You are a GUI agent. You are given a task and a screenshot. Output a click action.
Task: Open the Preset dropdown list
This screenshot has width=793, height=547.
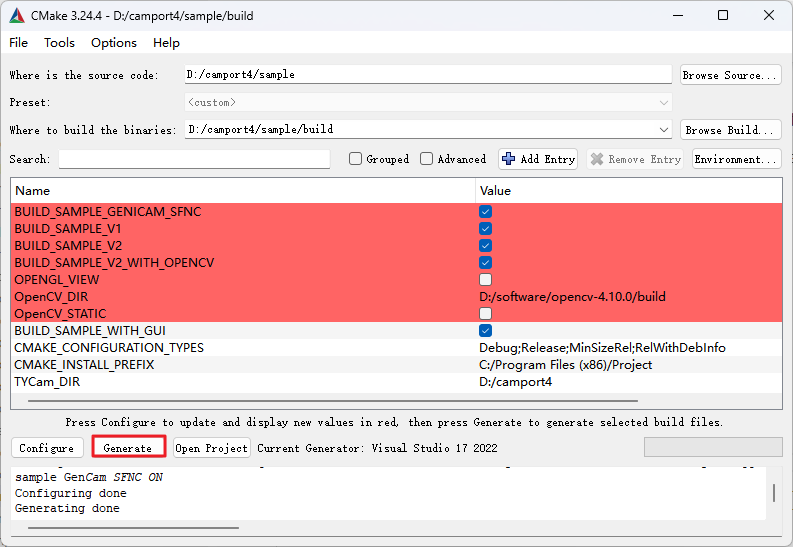pyautogui.click(x=664, y=103)
